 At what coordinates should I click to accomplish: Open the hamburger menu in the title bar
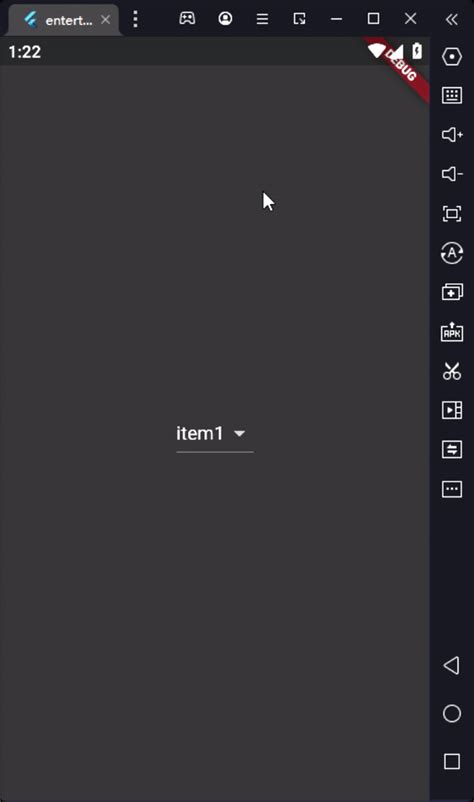pos(262,19)
